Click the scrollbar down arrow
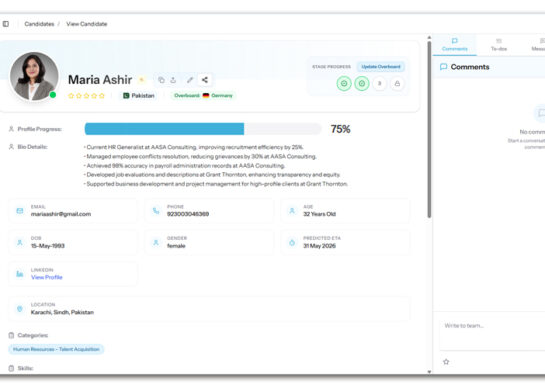Image resolution: width=545 pixels, height=388 pixels. point(429,372)
